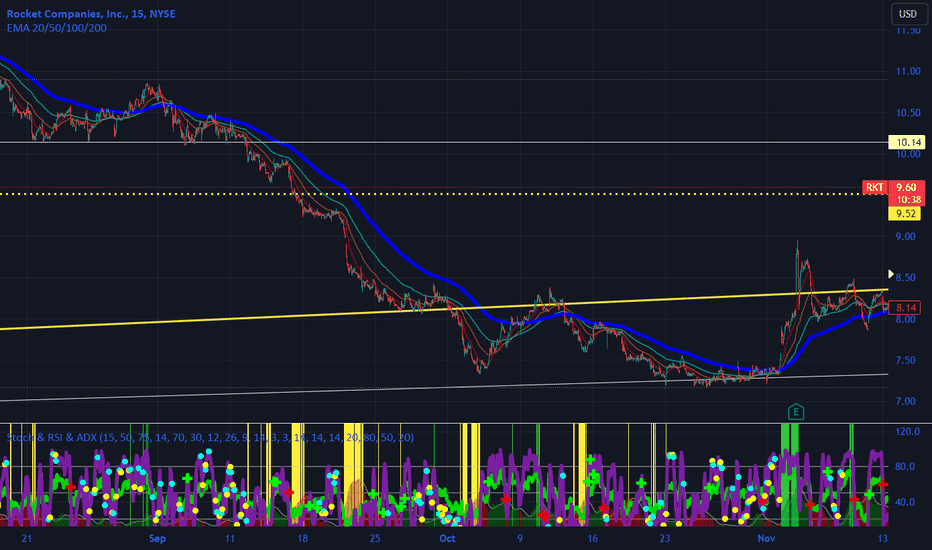Open the USD currency selector
The width and height of the screenshot is (932, 550).
tap(907, 14)
